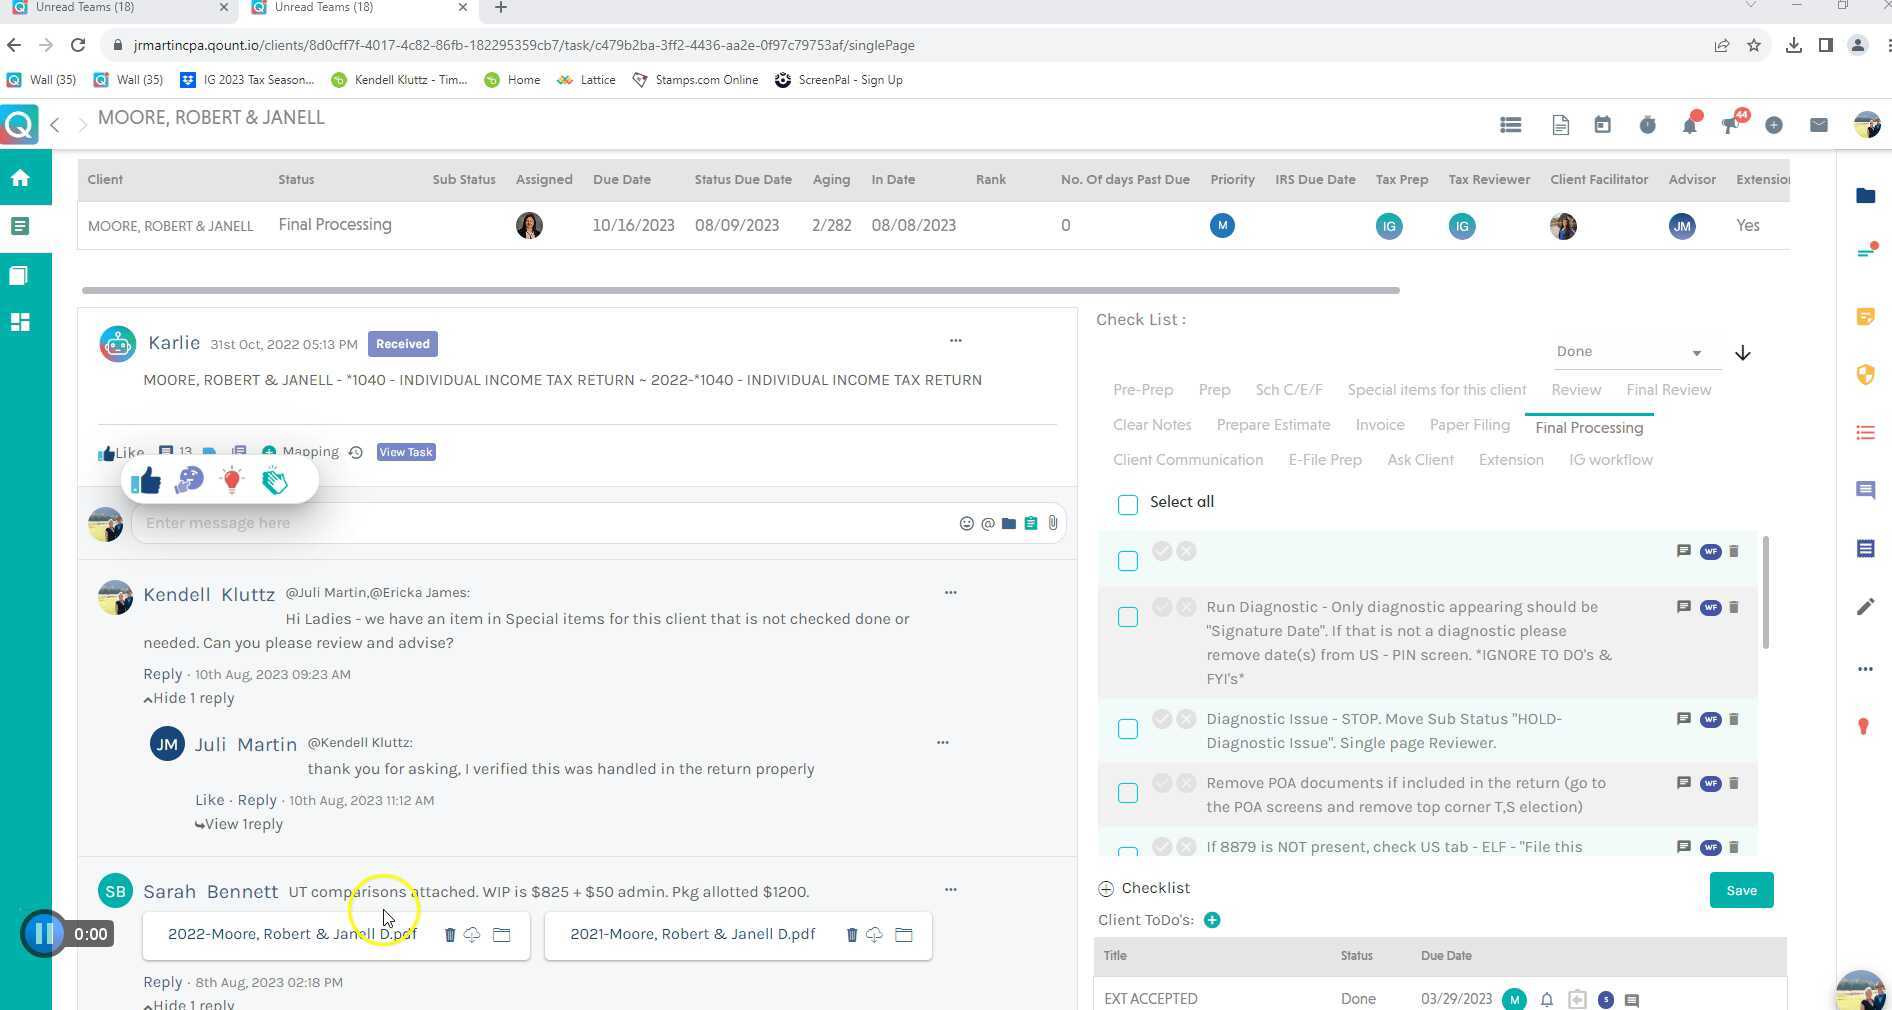
Task: Check the Select all checkbox
Action: (1128, 504)
